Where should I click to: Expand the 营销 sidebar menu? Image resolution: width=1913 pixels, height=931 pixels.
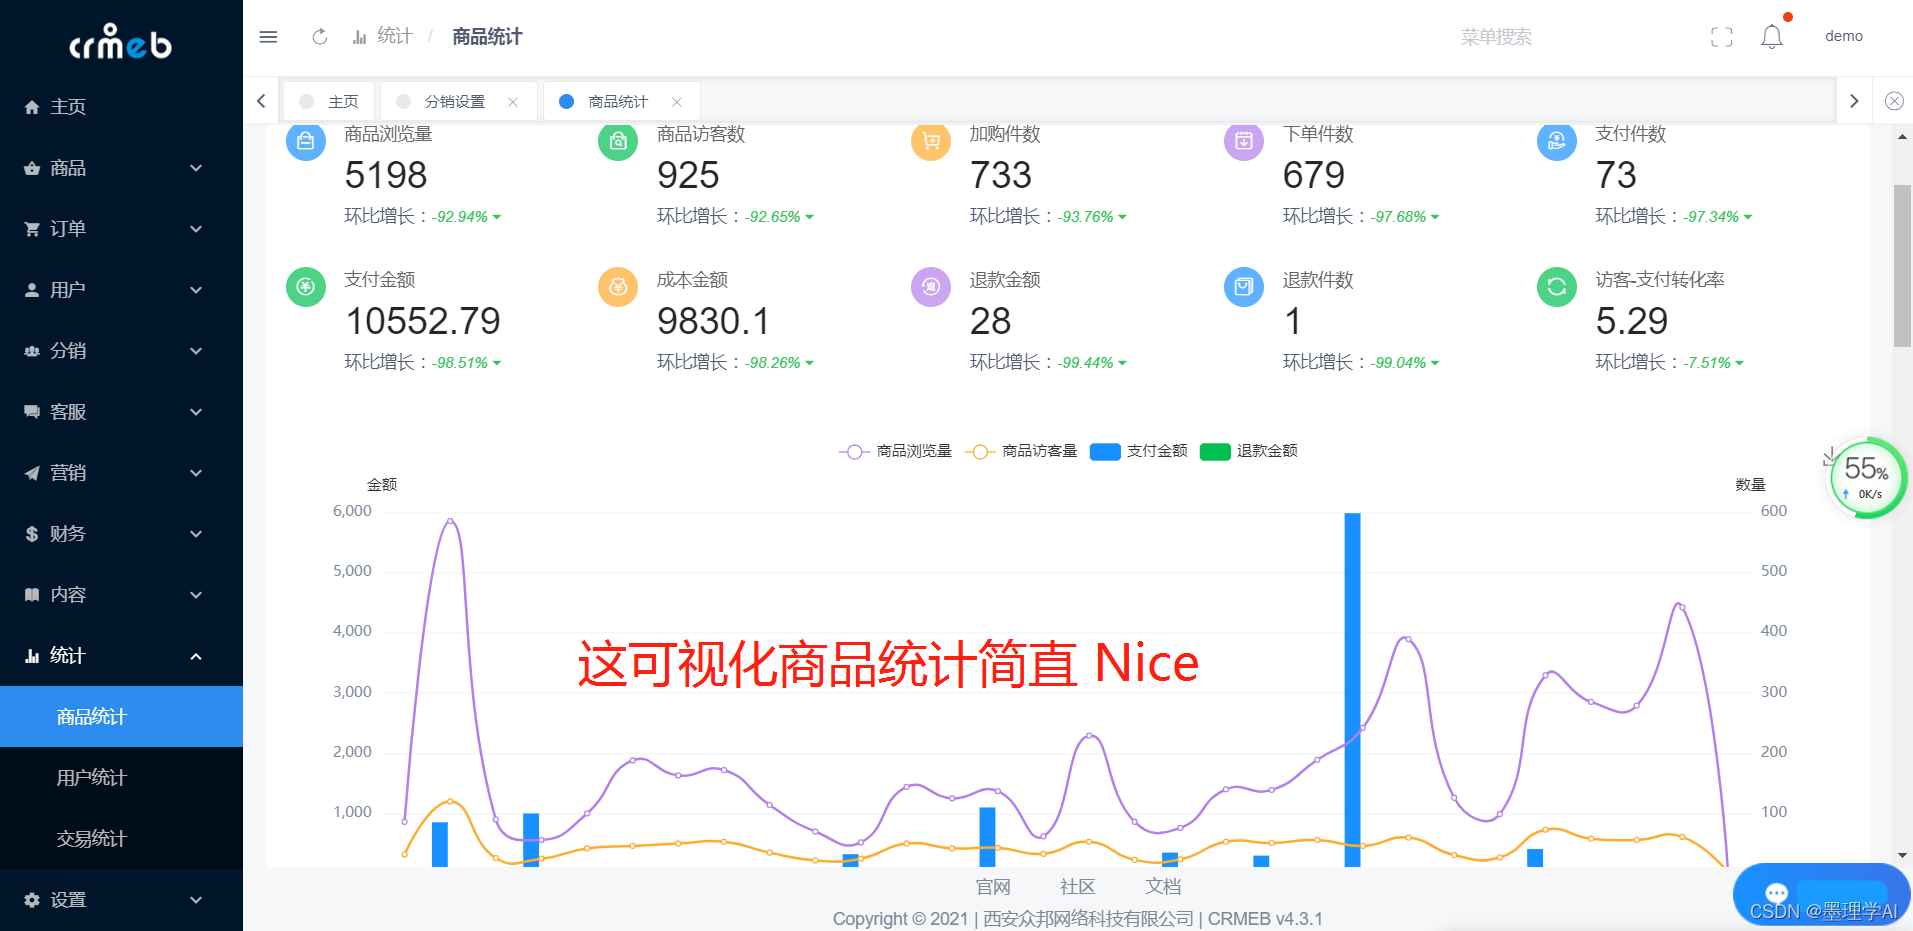click(x=121, y=473)
